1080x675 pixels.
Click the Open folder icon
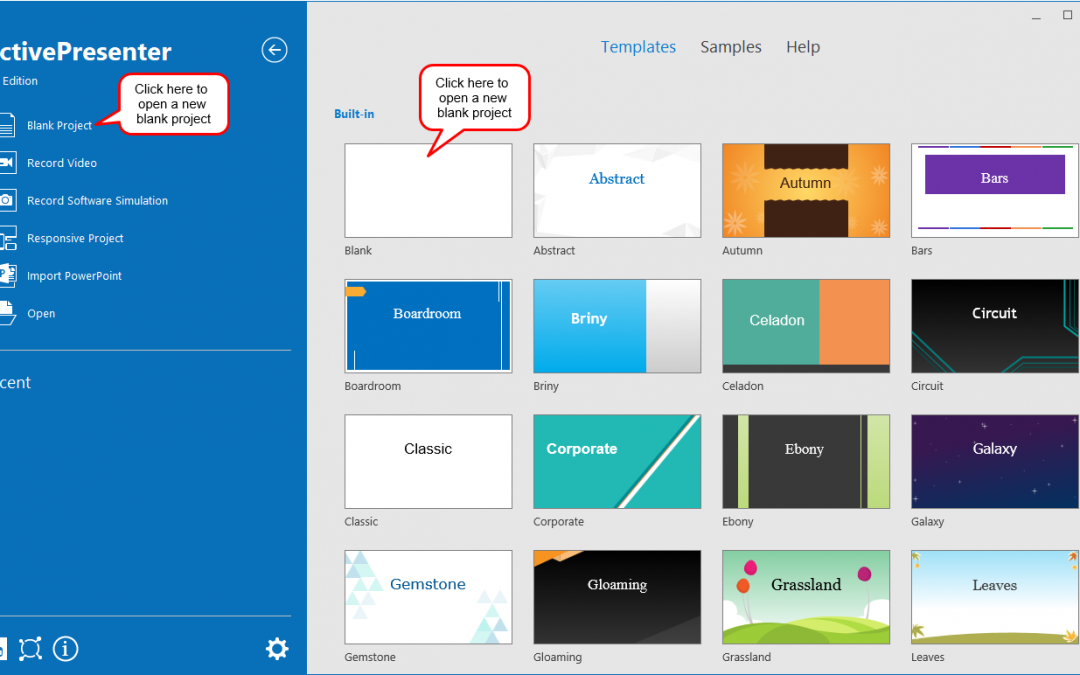coord(7,313)
